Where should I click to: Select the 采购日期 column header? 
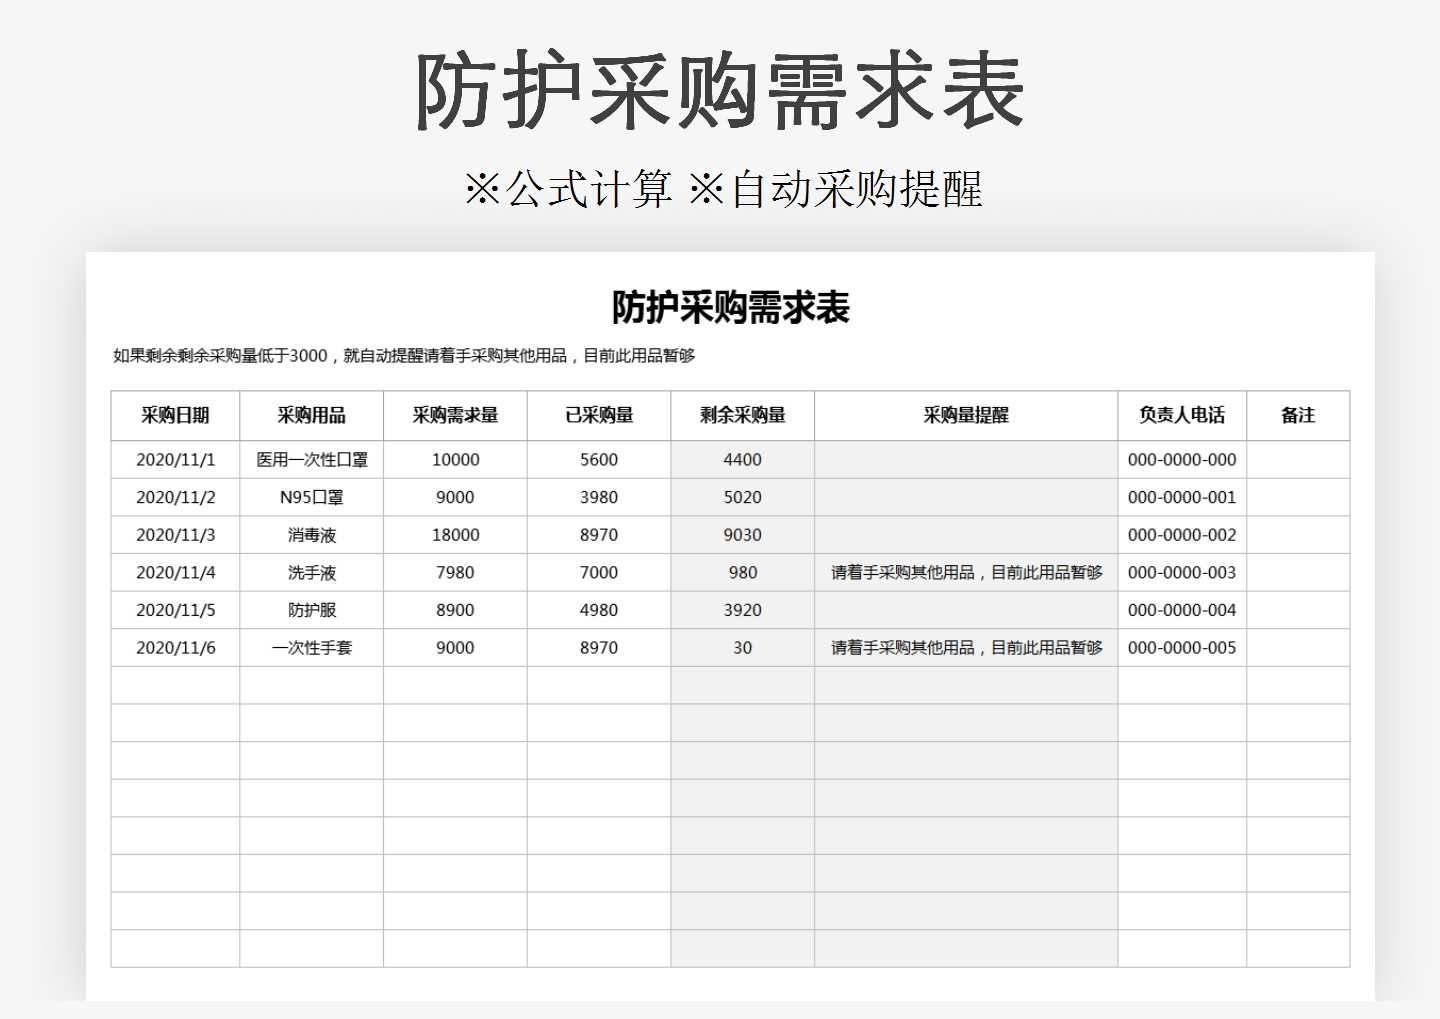point(175,416)
